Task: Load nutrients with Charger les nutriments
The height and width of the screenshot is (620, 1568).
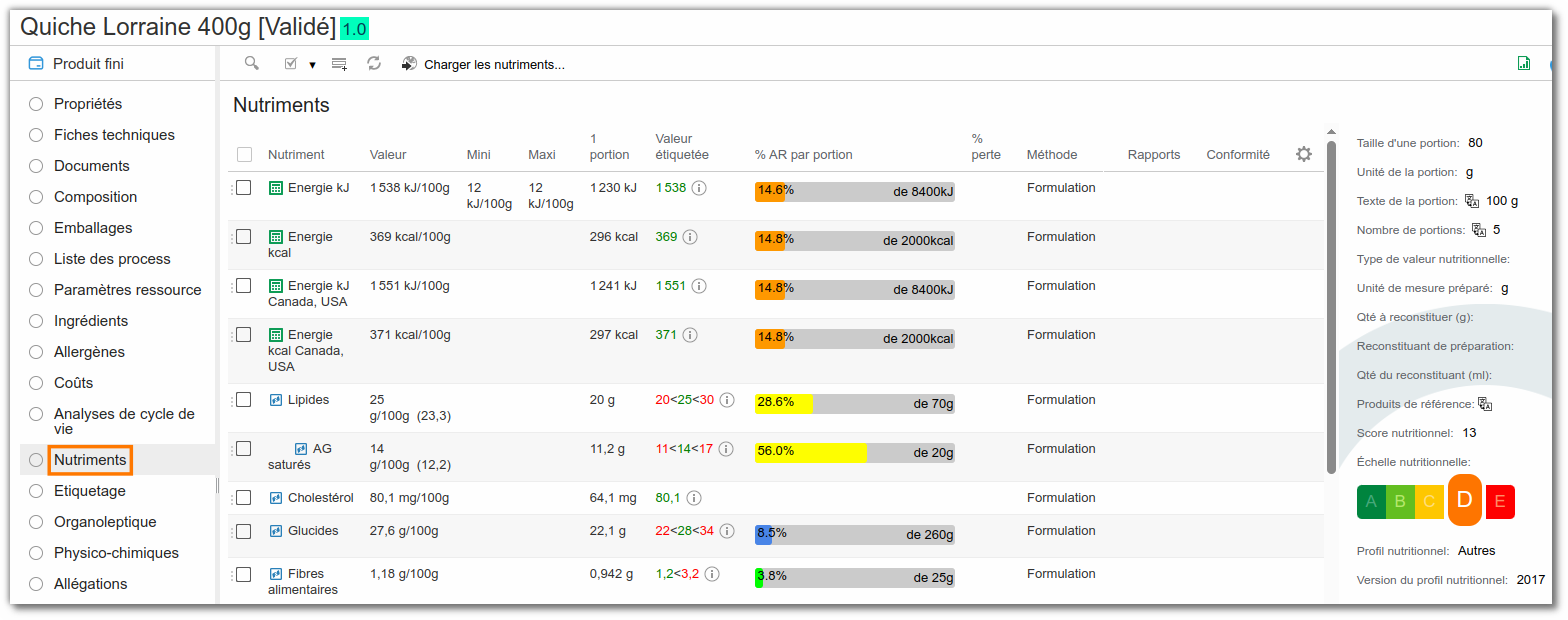Action: [483, 65]
